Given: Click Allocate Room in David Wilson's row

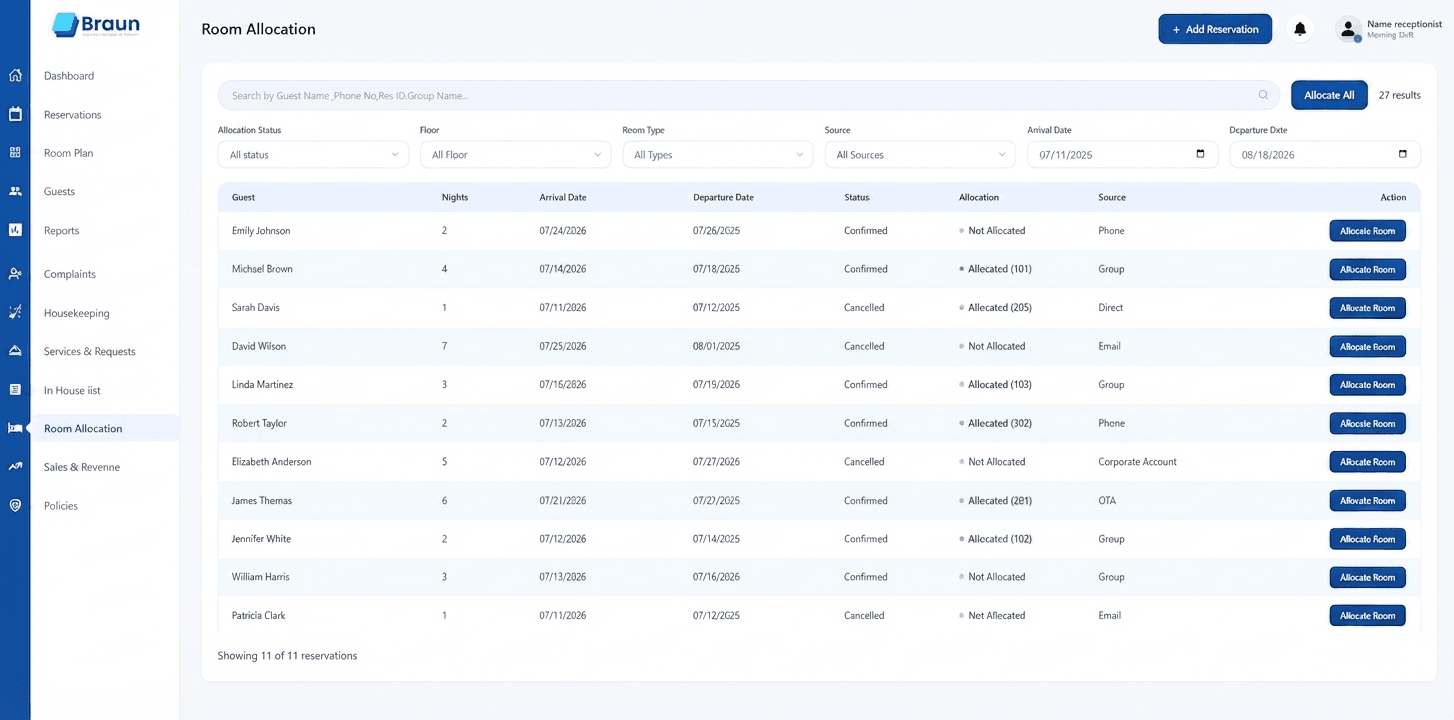Looking at the screenshot, I should [1367, 347].
